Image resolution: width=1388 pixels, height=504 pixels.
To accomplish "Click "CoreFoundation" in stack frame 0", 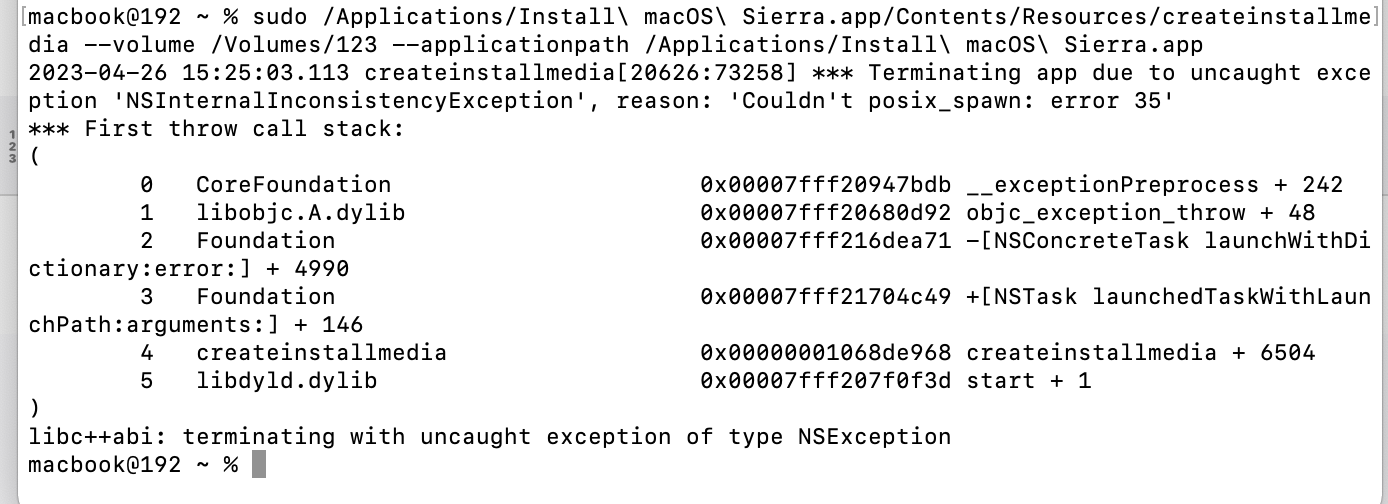I will [x=293, y=185].
